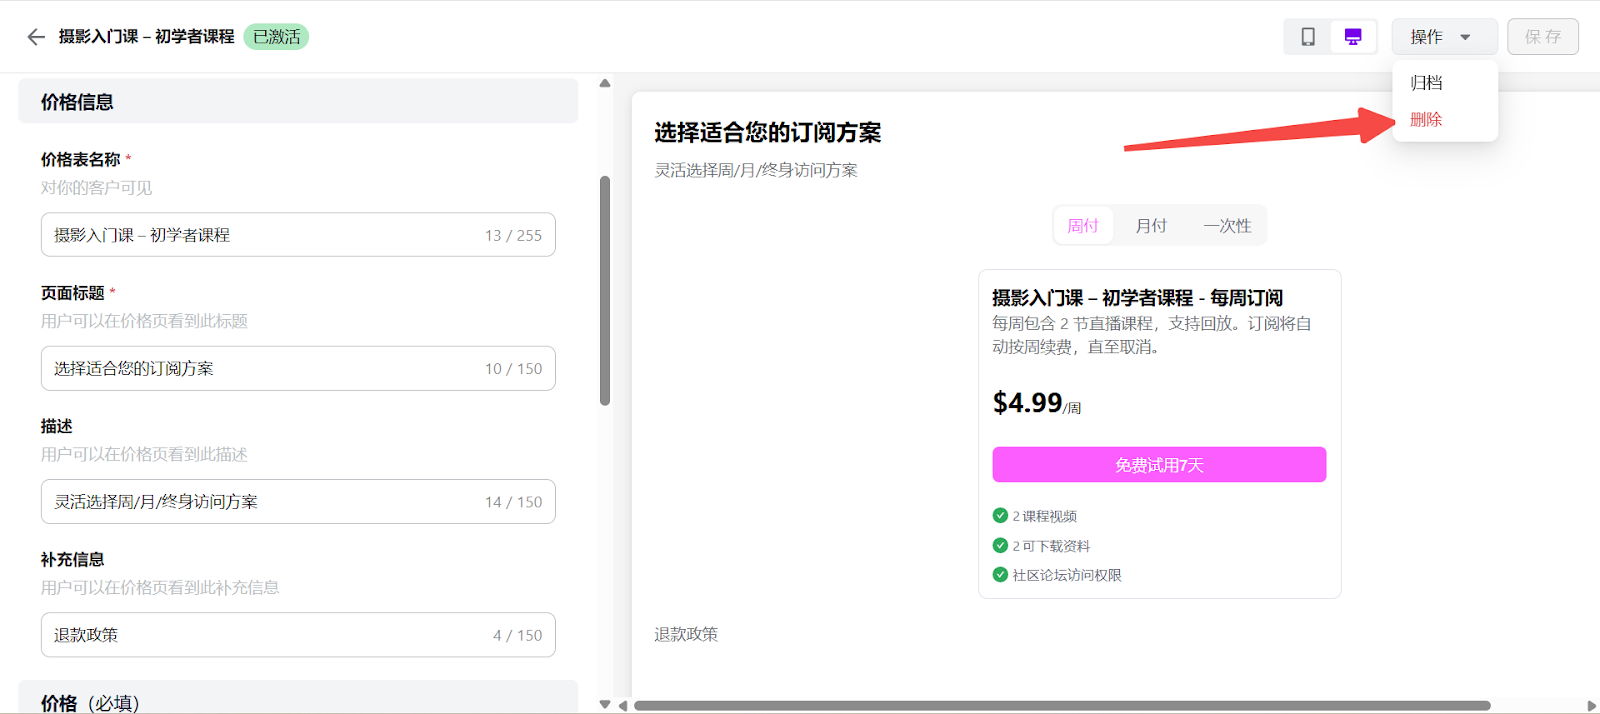This screenshot has height=714, width=1600.
Task: Open the 操作 dropdown menu
Action: click(x=1443, y=37)
